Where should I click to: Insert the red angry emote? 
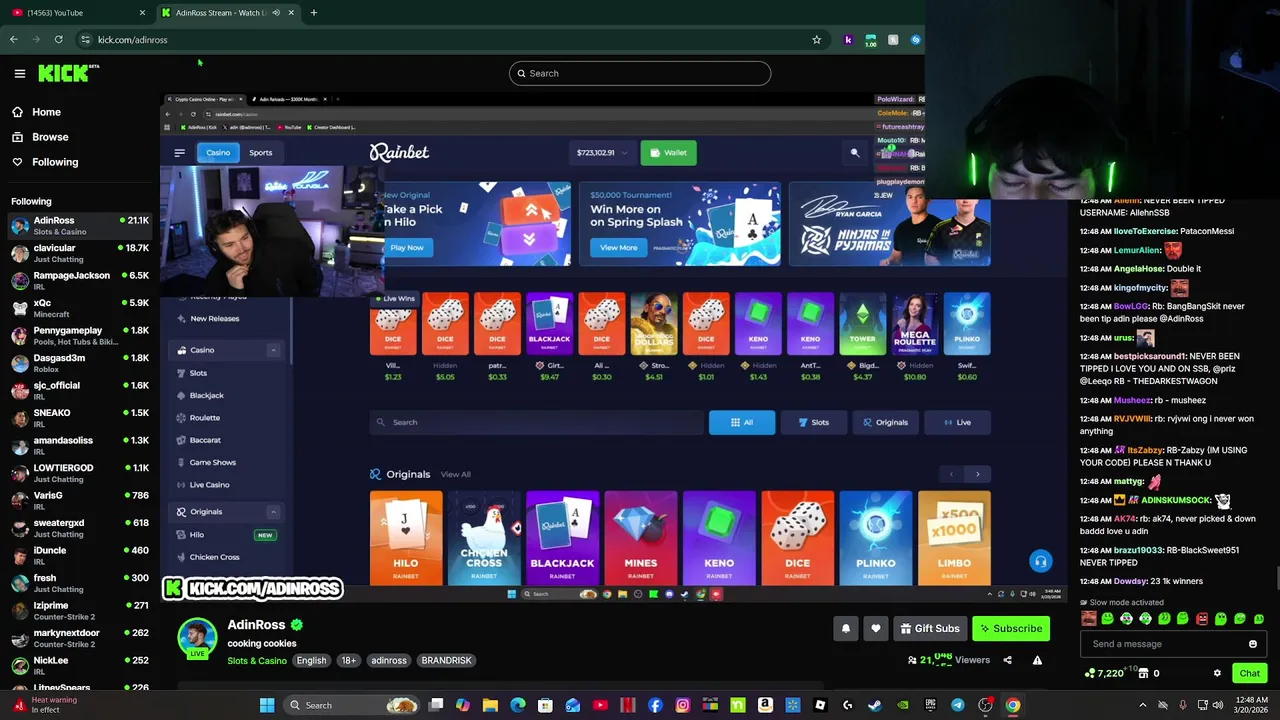(1202, 619)
